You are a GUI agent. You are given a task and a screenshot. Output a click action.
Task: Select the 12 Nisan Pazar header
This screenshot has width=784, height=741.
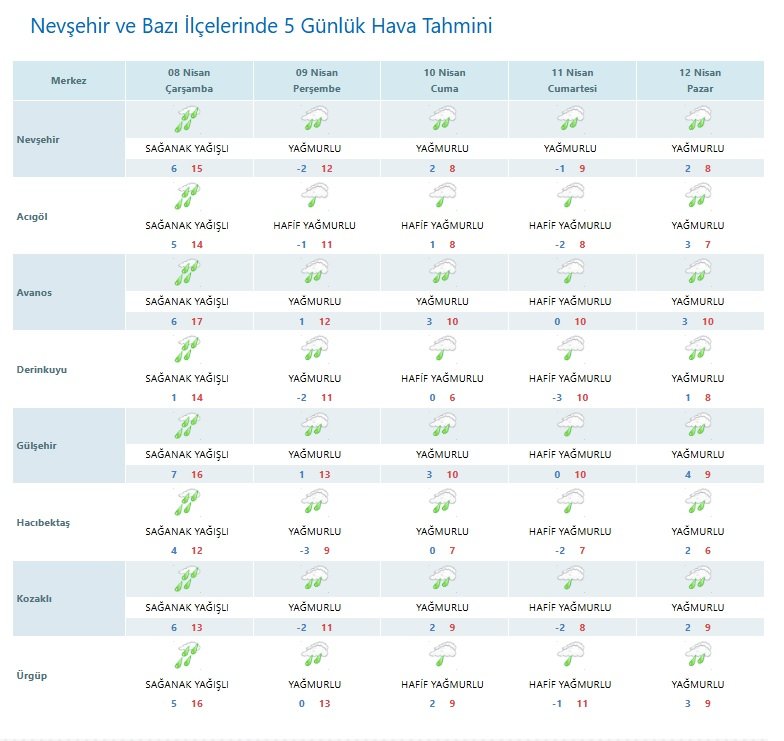pyautogui.click(x=699, y=80)
